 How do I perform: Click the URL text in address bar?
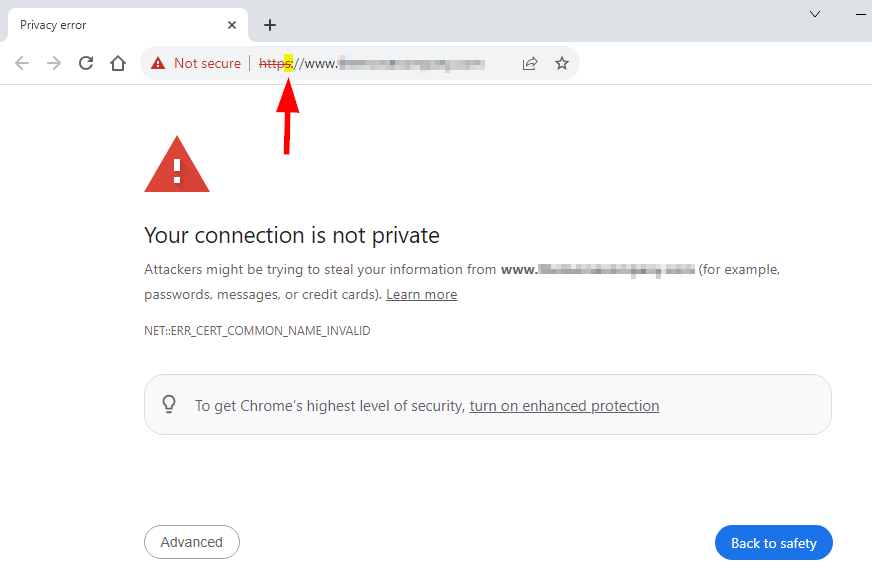pyautogui.click(x=371, y=63)
